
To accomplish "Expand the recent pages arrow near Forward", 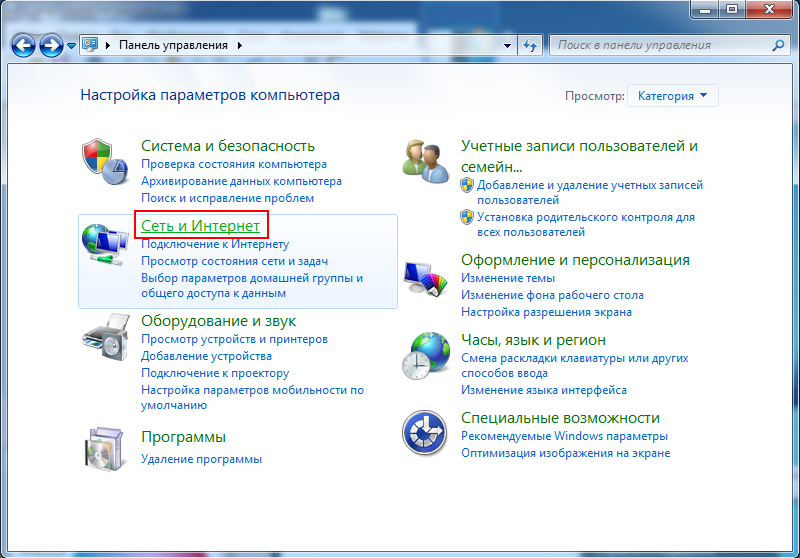I will coord(71,46).
